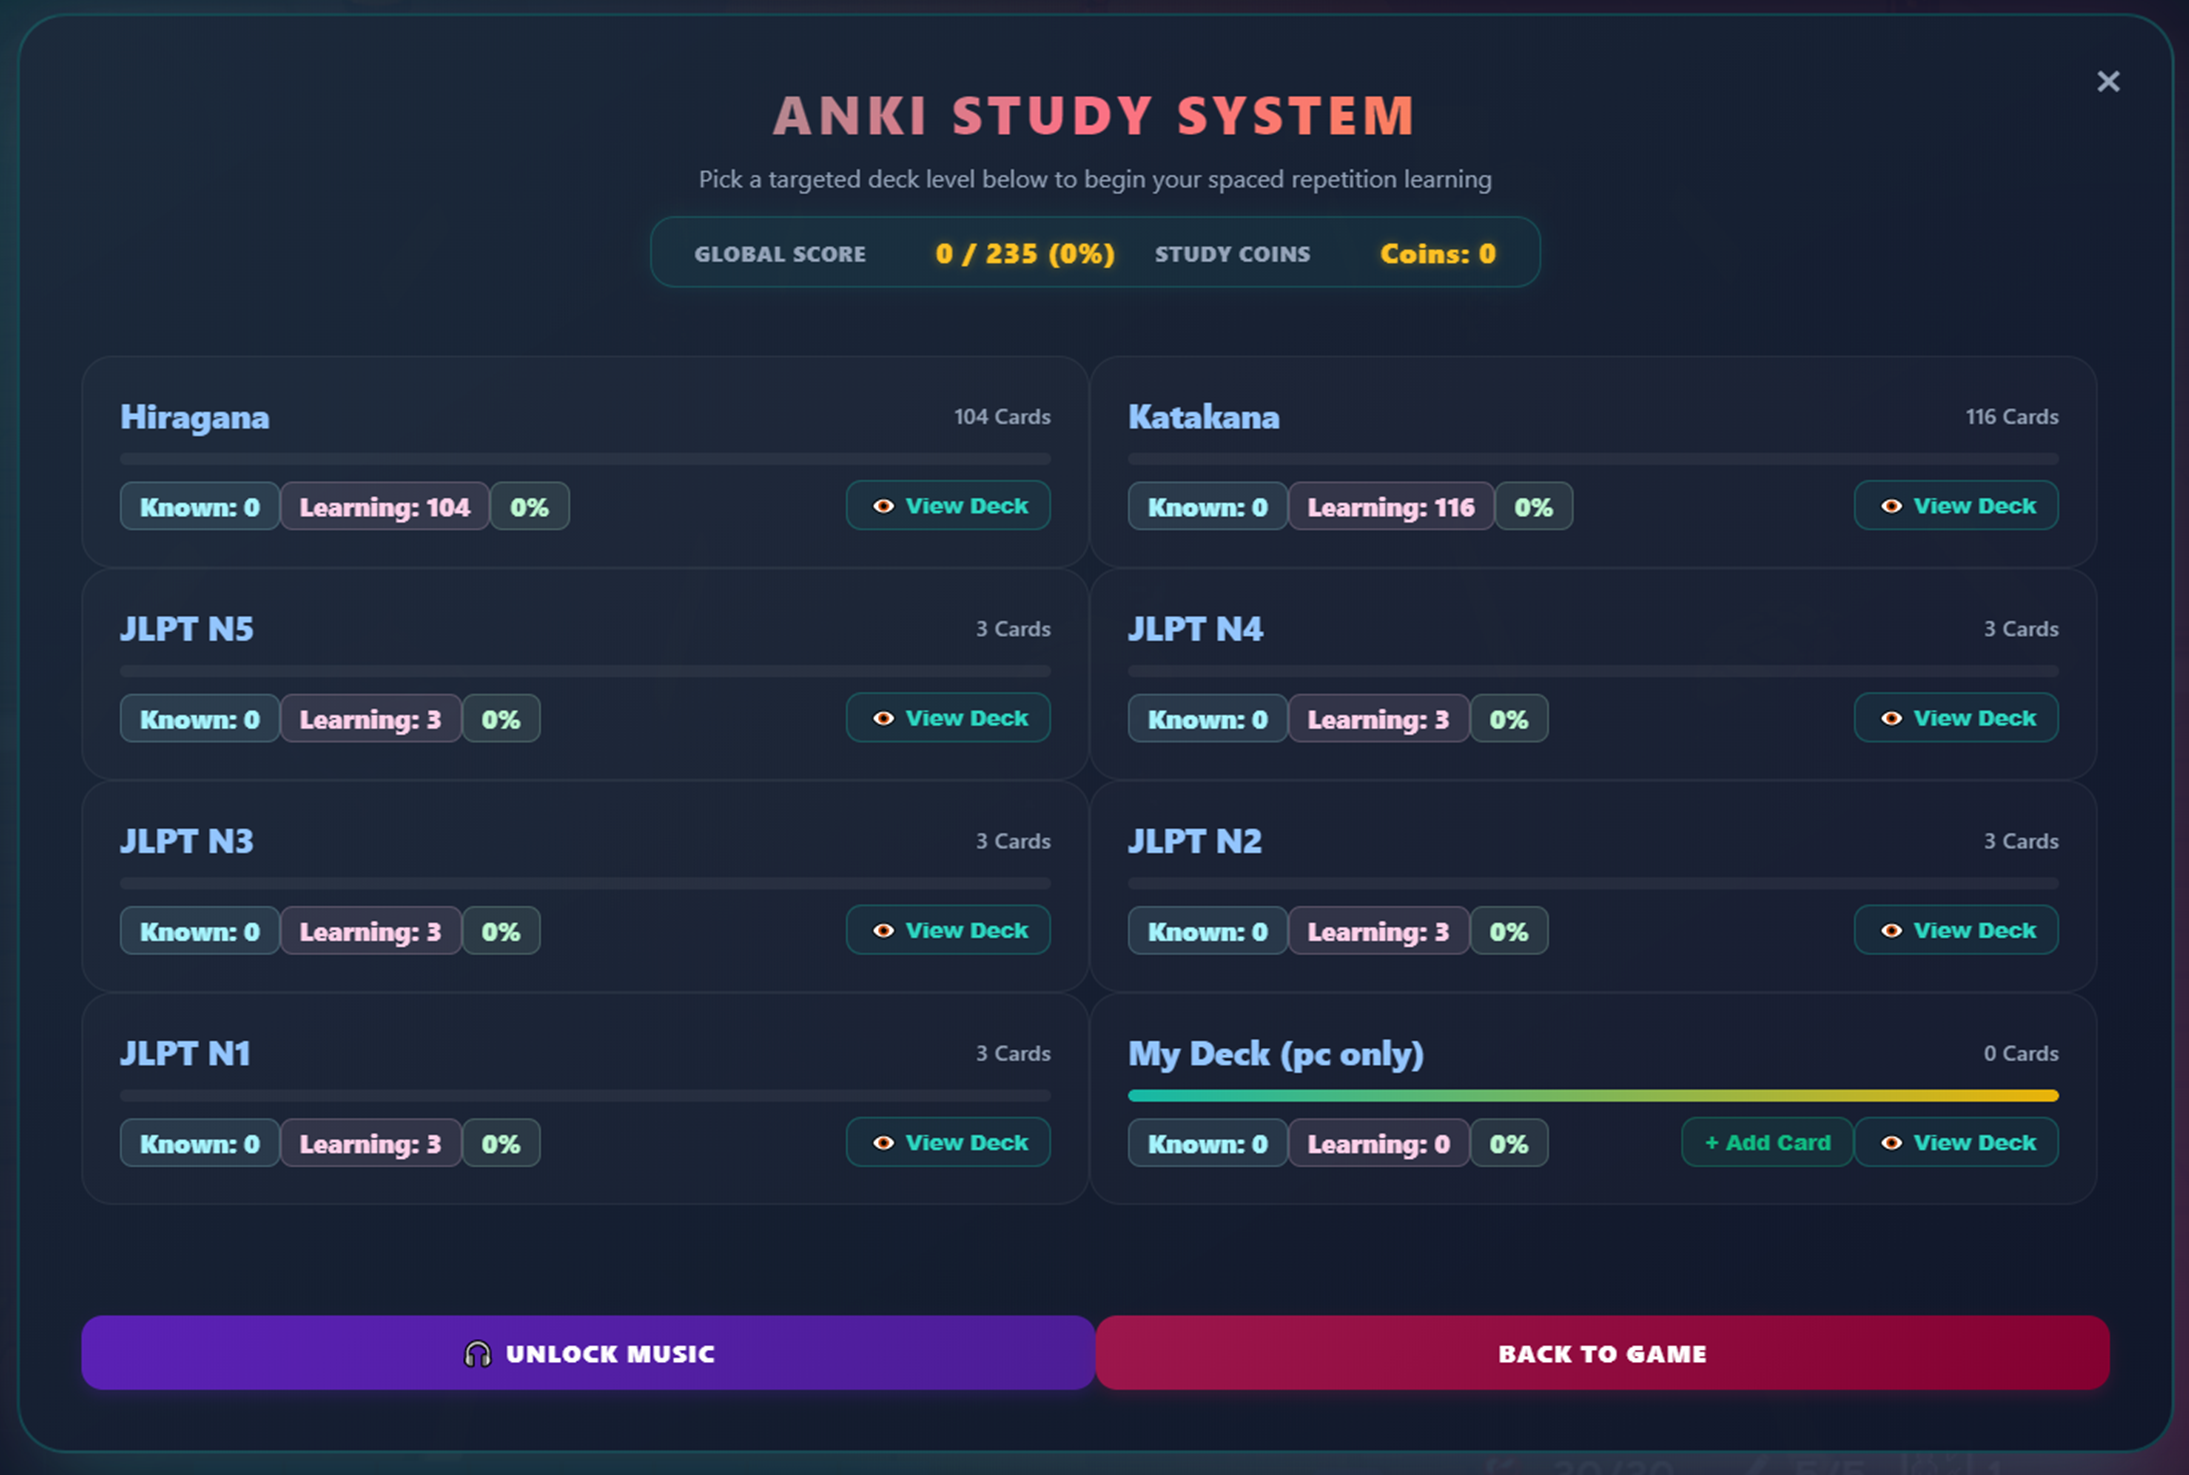Screen dimensions: 2189x1475
Task: Click JLPT N3's 0% badge
Action: point(501,931)
